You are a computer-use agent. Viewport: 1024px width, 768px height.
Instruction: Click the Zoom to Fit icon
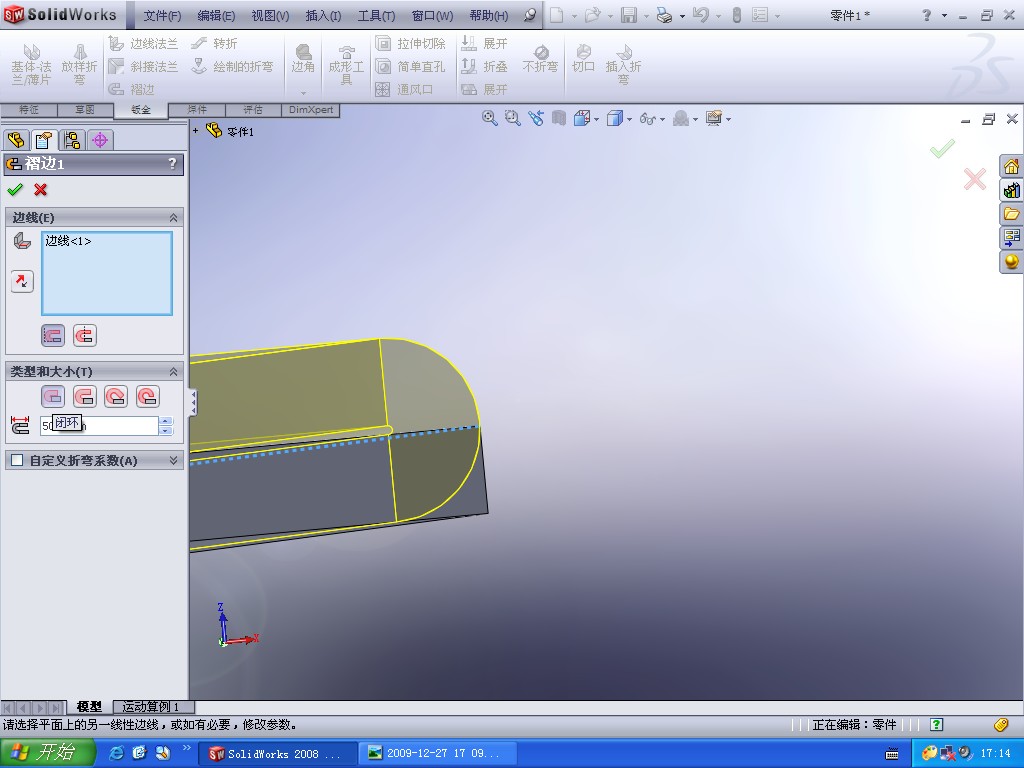489,118
